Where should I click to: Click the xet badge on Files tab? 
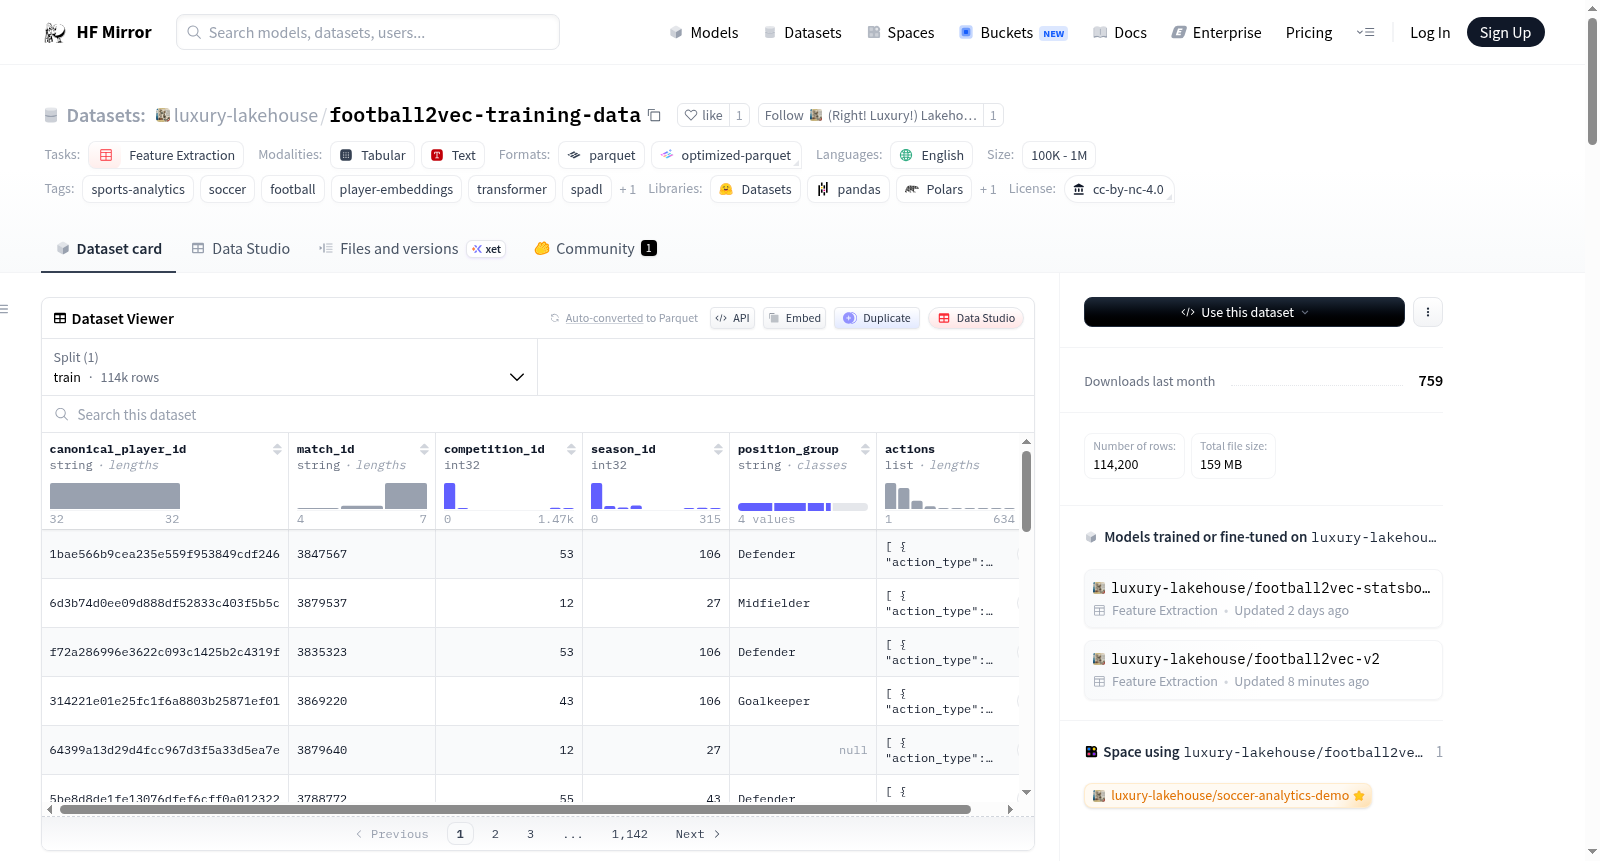tap(487, 249)
